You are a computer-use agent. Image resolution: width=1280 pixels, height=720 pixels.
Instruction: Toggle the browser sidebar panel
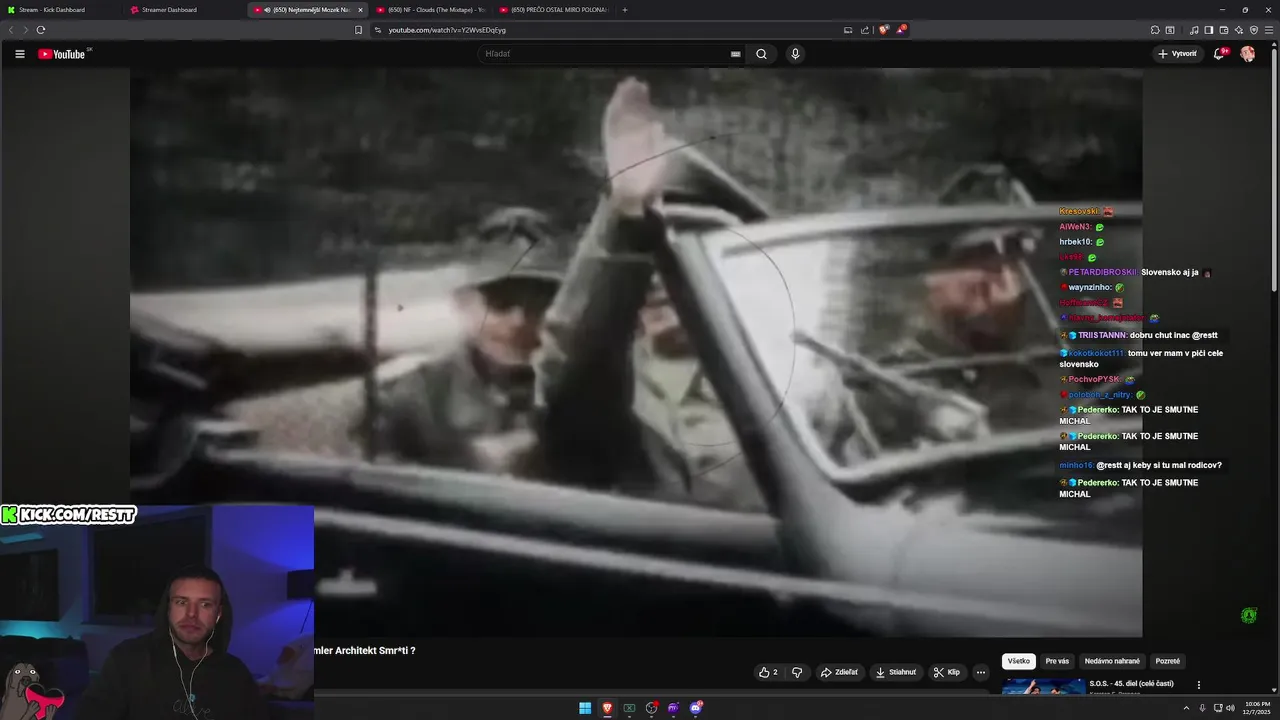click(1208, 30)
